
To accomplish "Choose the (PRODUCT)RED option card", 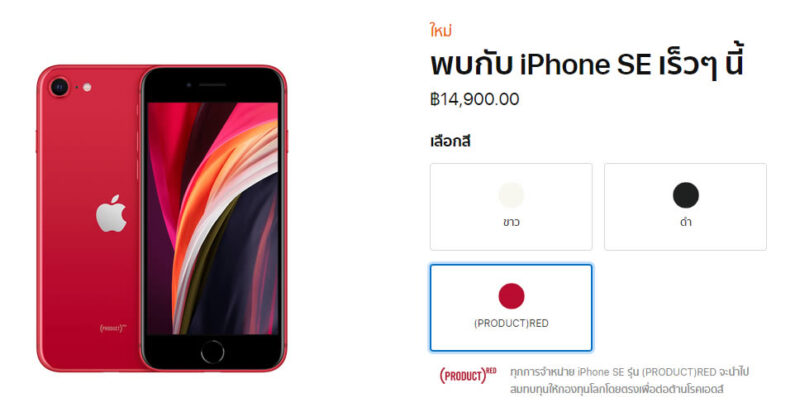I will pyautogui.click(x=511, y=308).
